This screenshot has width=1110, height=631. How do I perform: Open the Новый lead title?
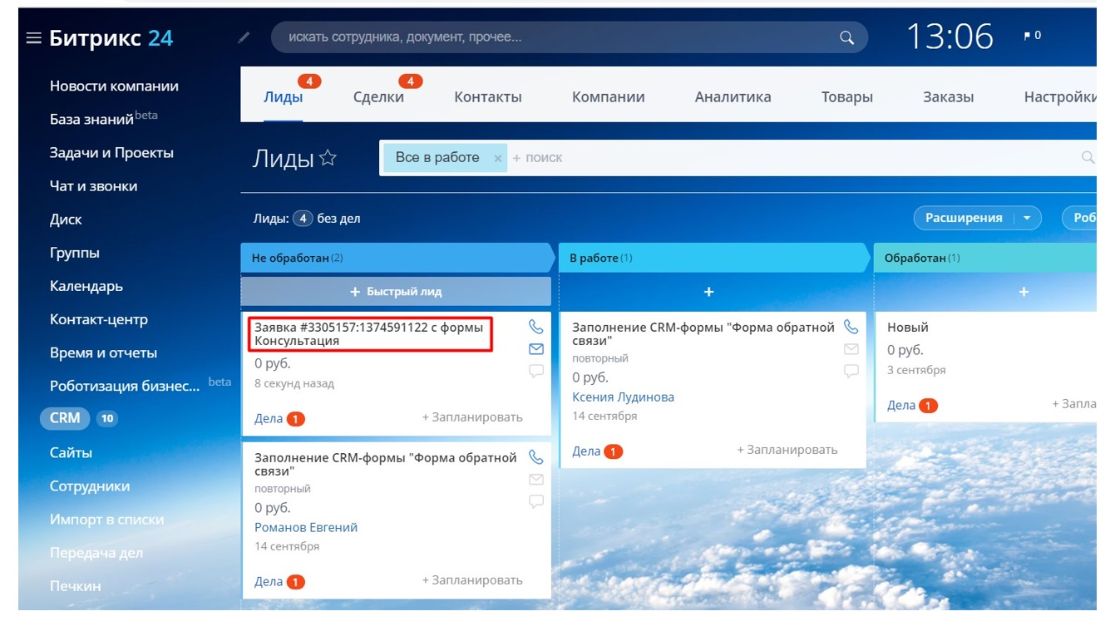coord(908,327)
